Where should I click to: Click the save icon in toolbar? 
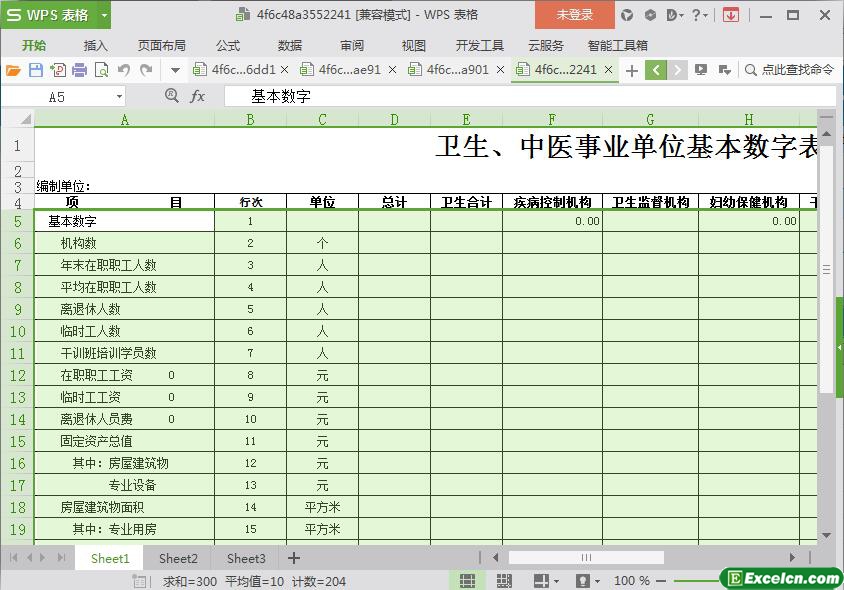click(x=36, y=70)
